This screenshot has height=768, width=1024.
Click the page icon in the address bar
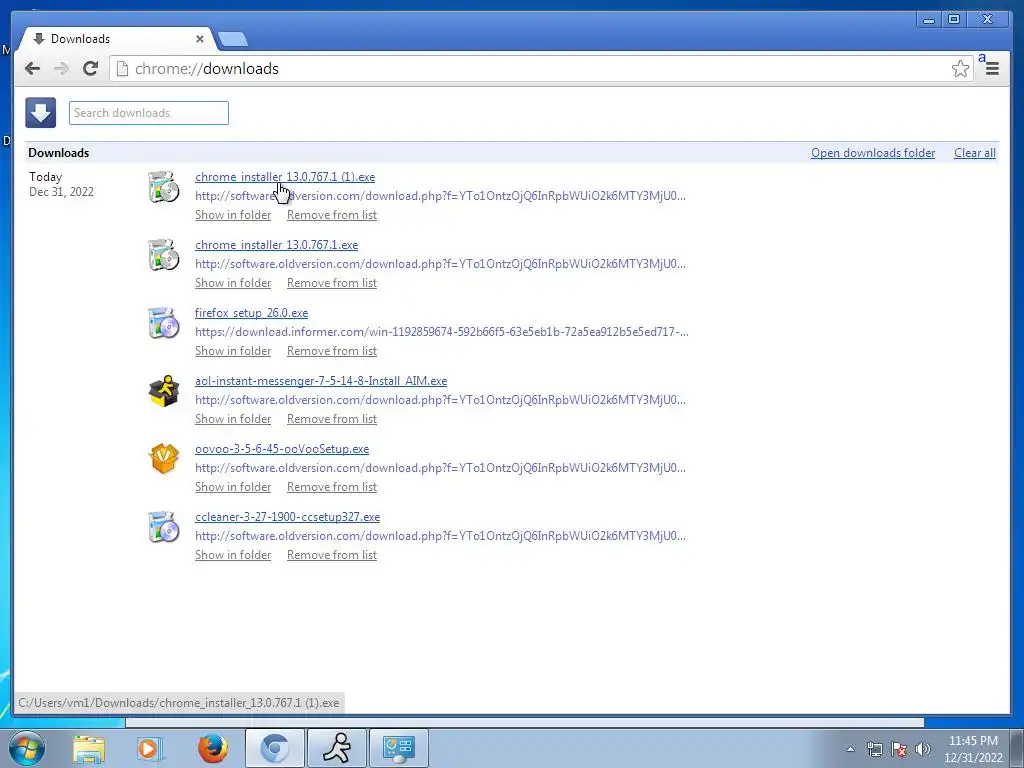[122, 69]
